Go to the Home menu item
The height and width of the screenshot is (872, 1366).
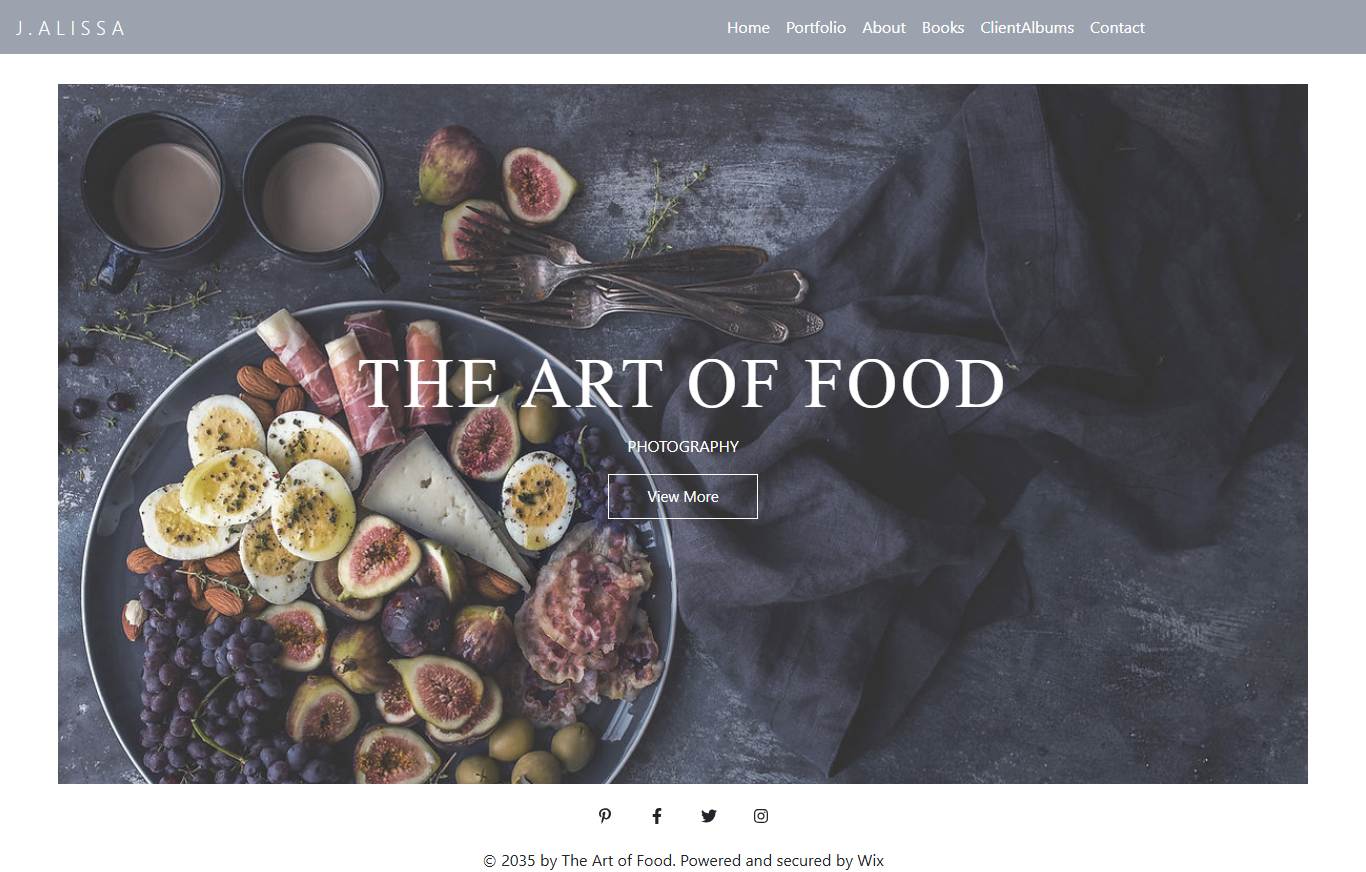tap(748, 28)
